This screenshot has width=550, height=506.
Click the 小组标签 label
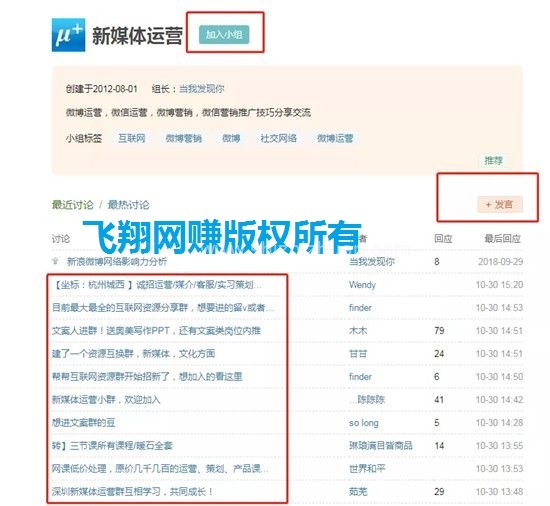[83, 138]
